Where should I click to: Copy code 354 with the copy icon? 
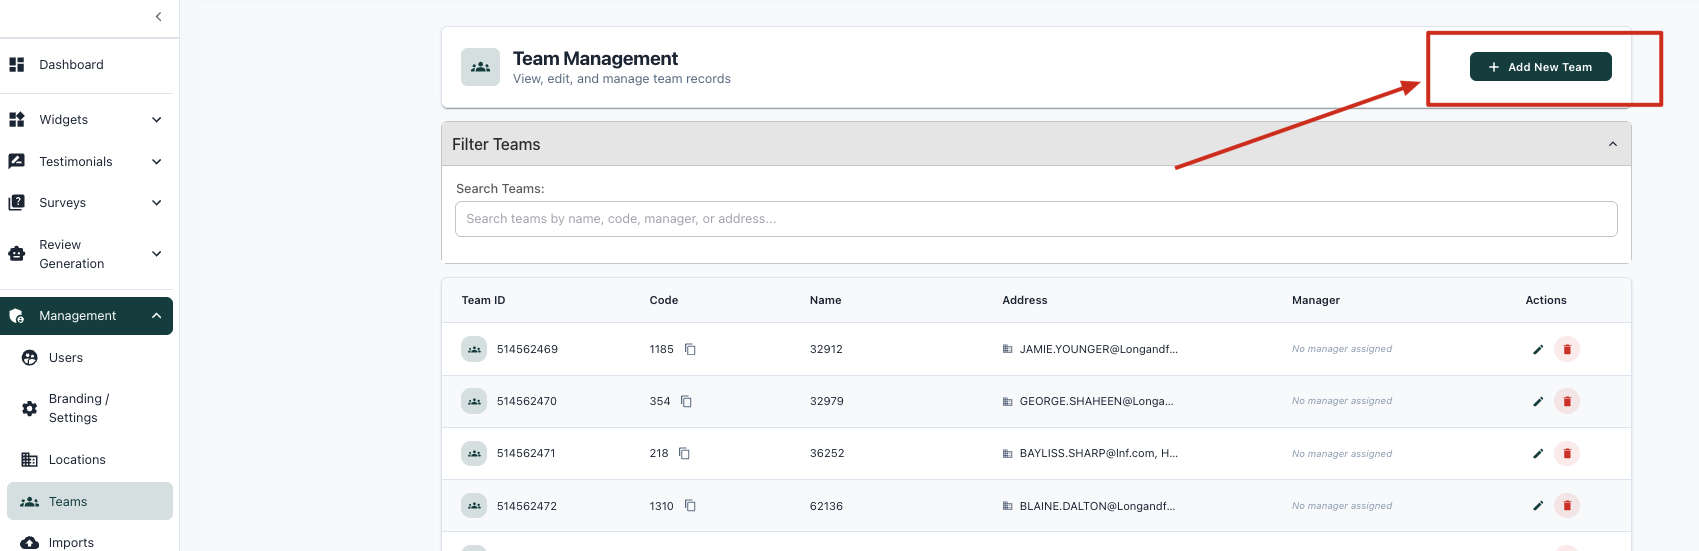coord(686,401)
